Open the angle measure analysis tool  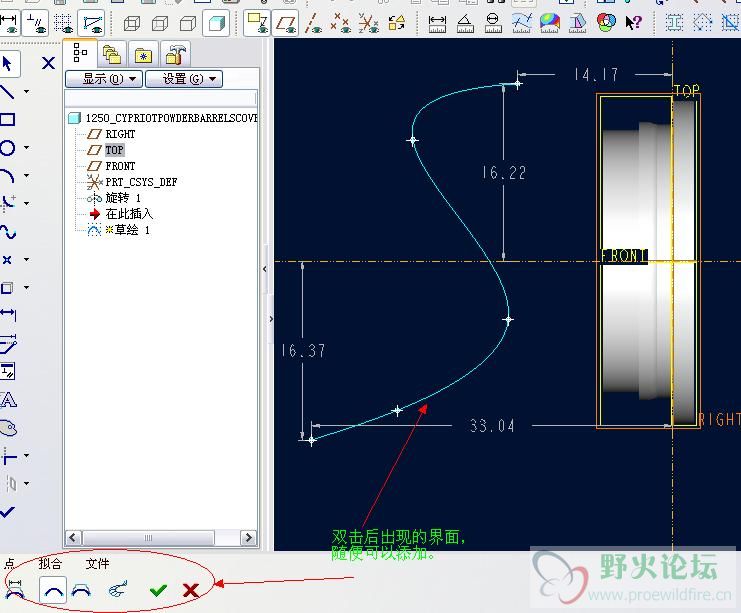[465, 23]
